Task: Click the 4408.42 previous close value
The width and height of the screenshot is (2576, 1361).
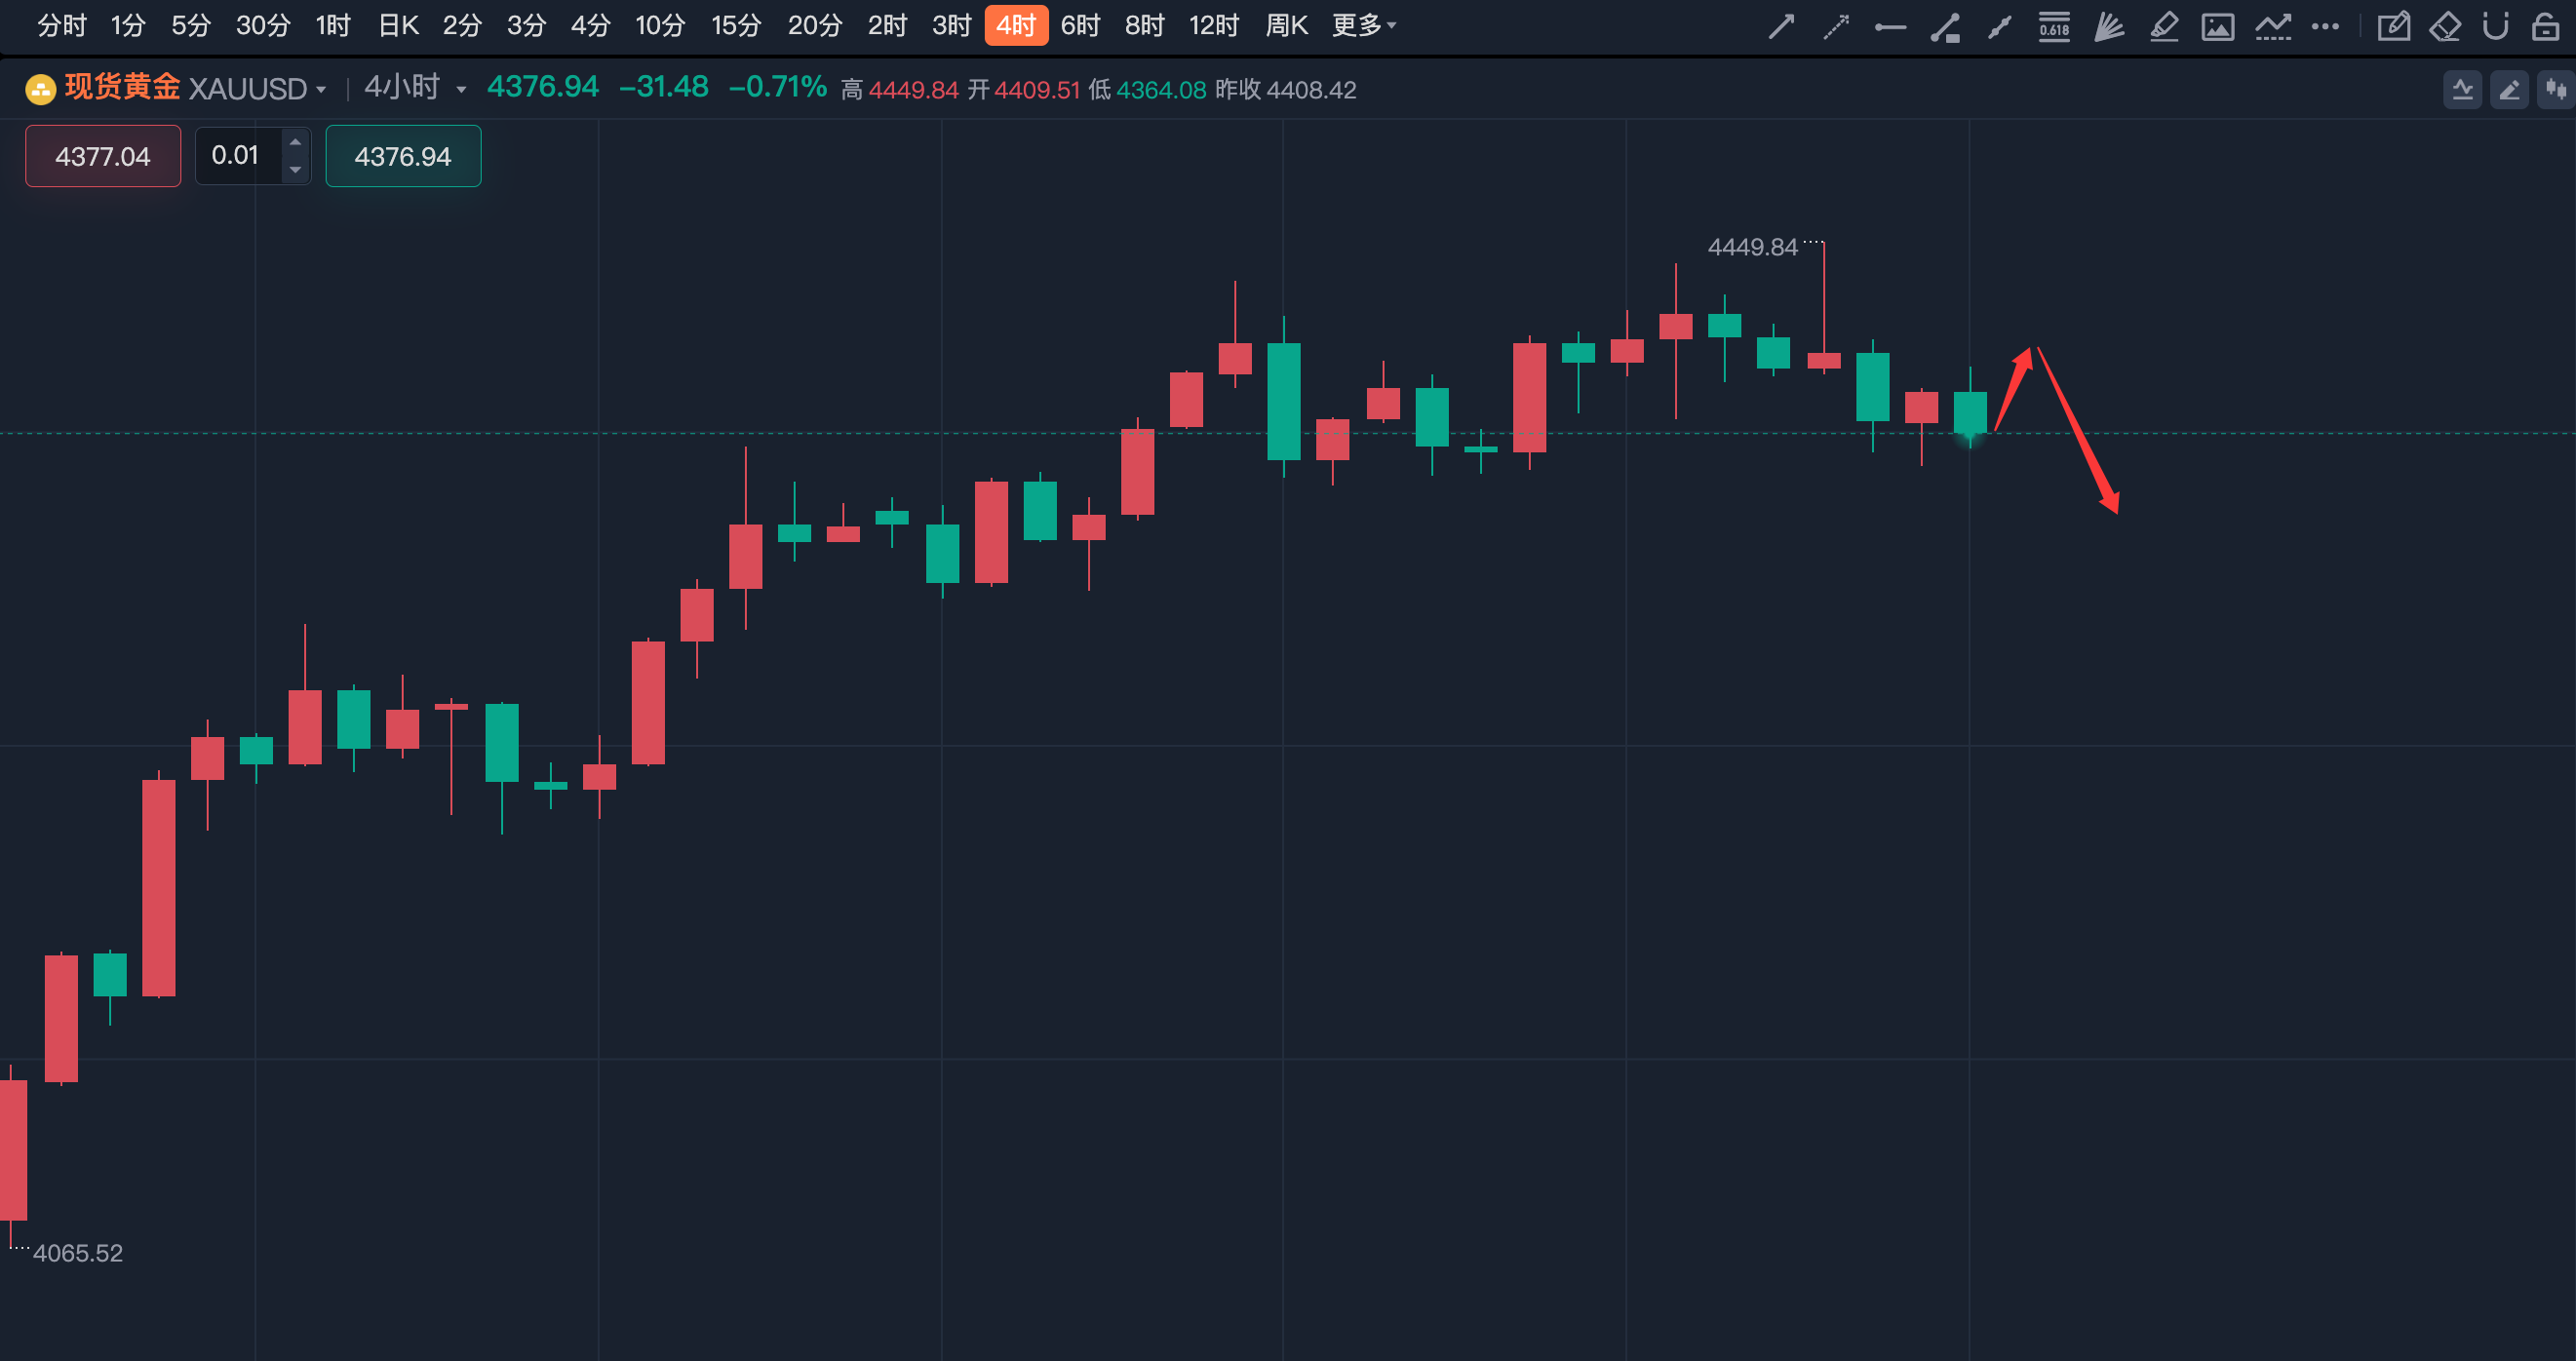Action: pyautogui.click(x=1311, y=90)
